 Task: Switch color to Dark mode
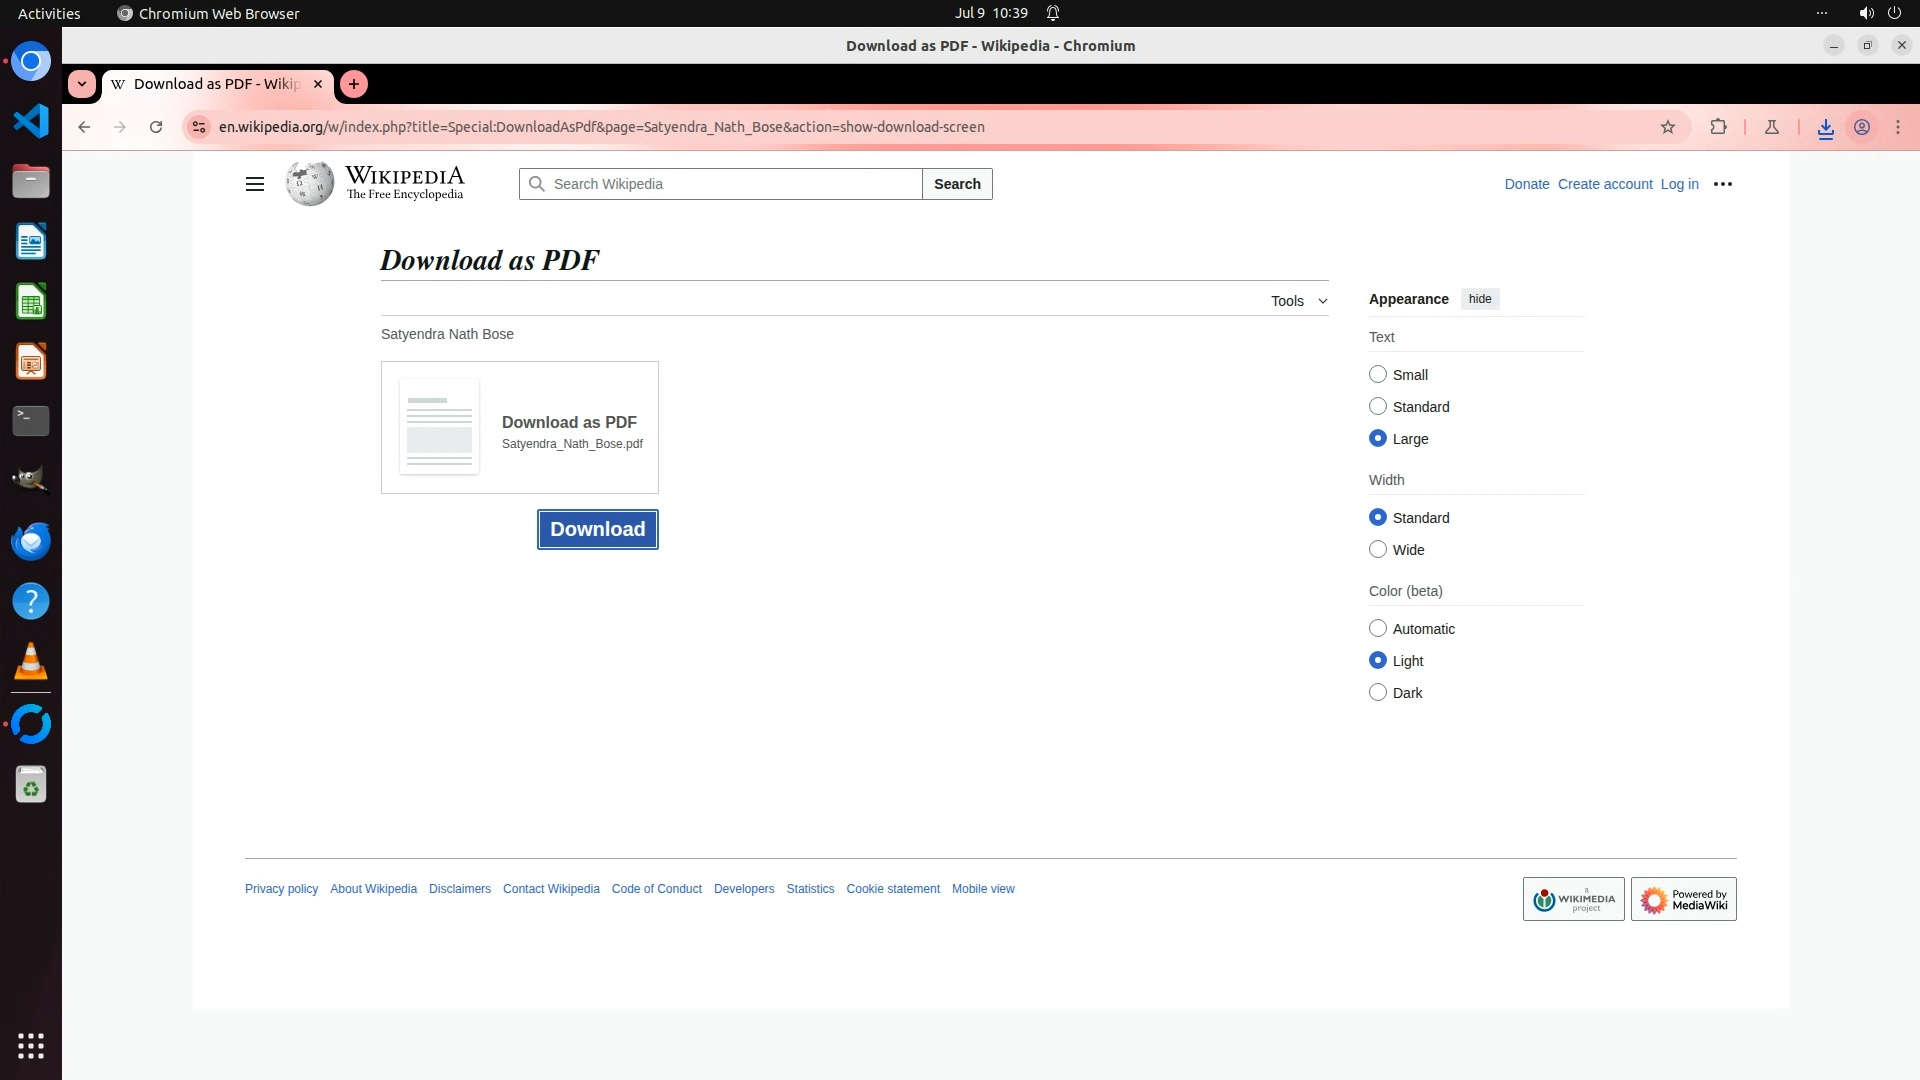click(x=1378, y=692)
